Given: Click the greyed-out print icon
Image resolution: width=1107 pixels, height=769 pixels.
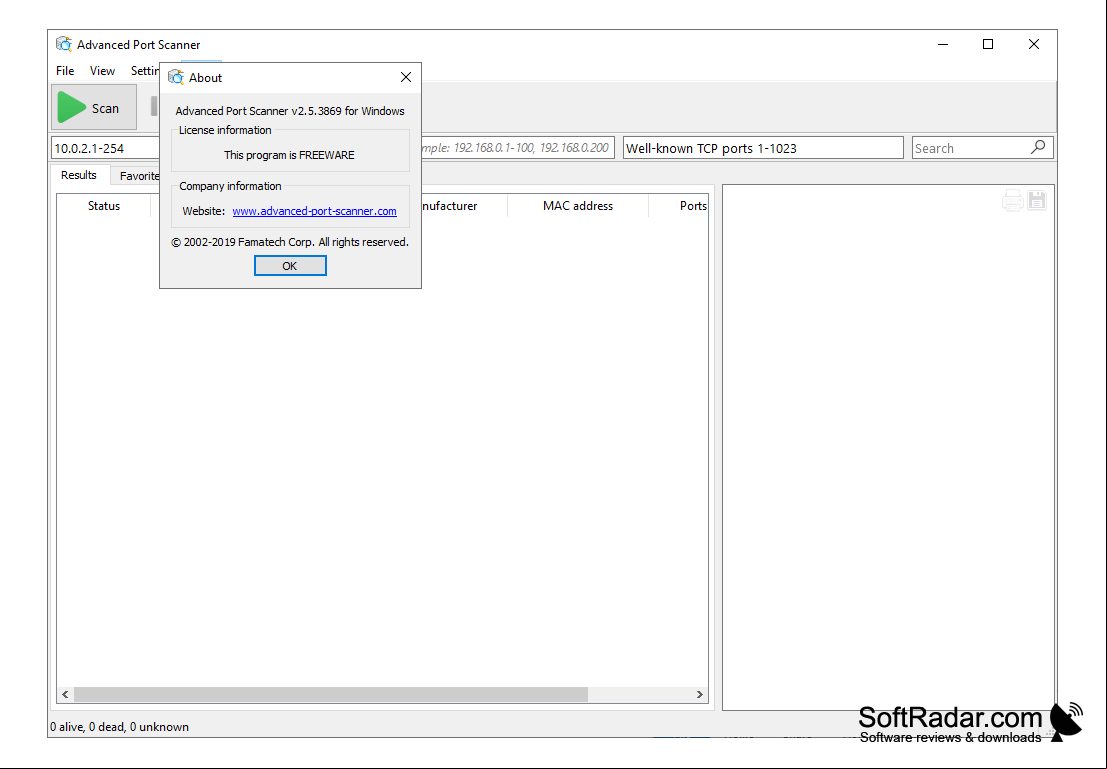Looking at the screenshot, I should pos(1012,201).
